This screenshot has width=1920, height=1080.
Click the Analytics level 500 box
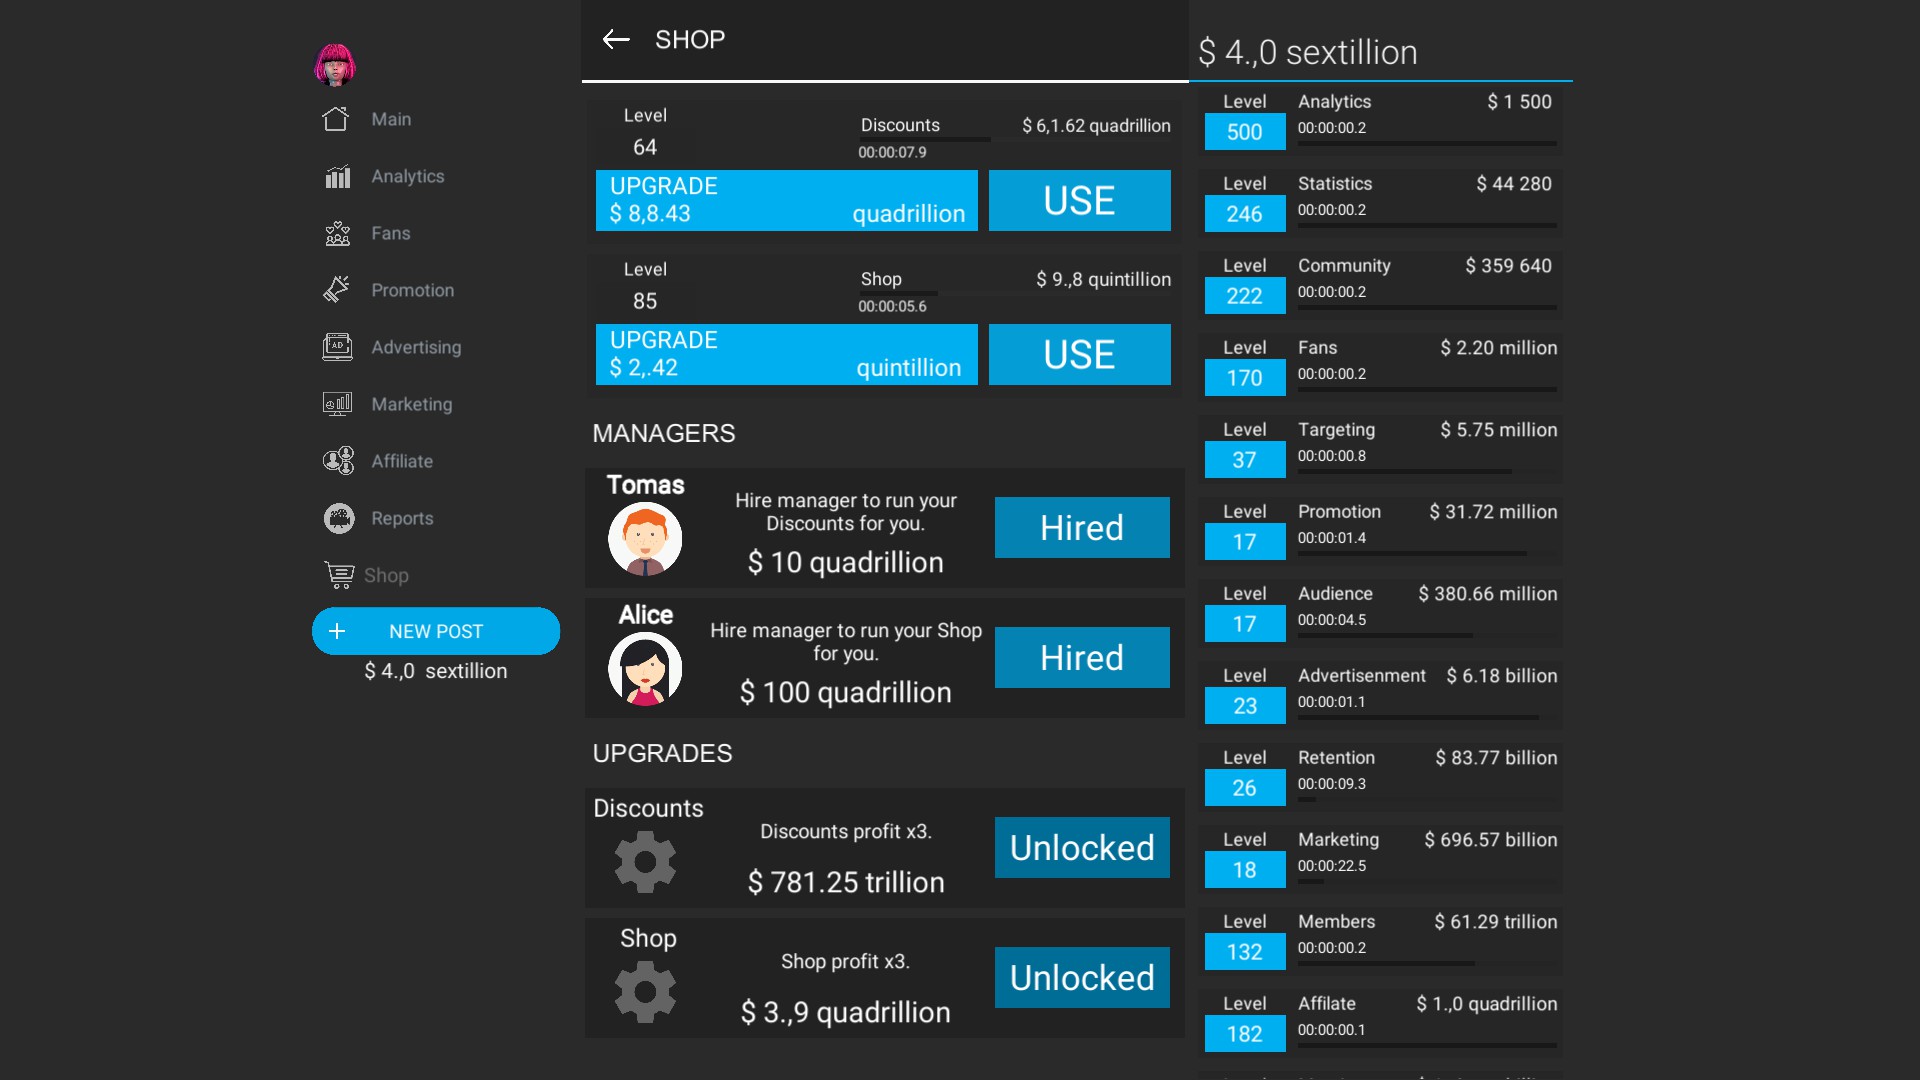coord(1244,132)
